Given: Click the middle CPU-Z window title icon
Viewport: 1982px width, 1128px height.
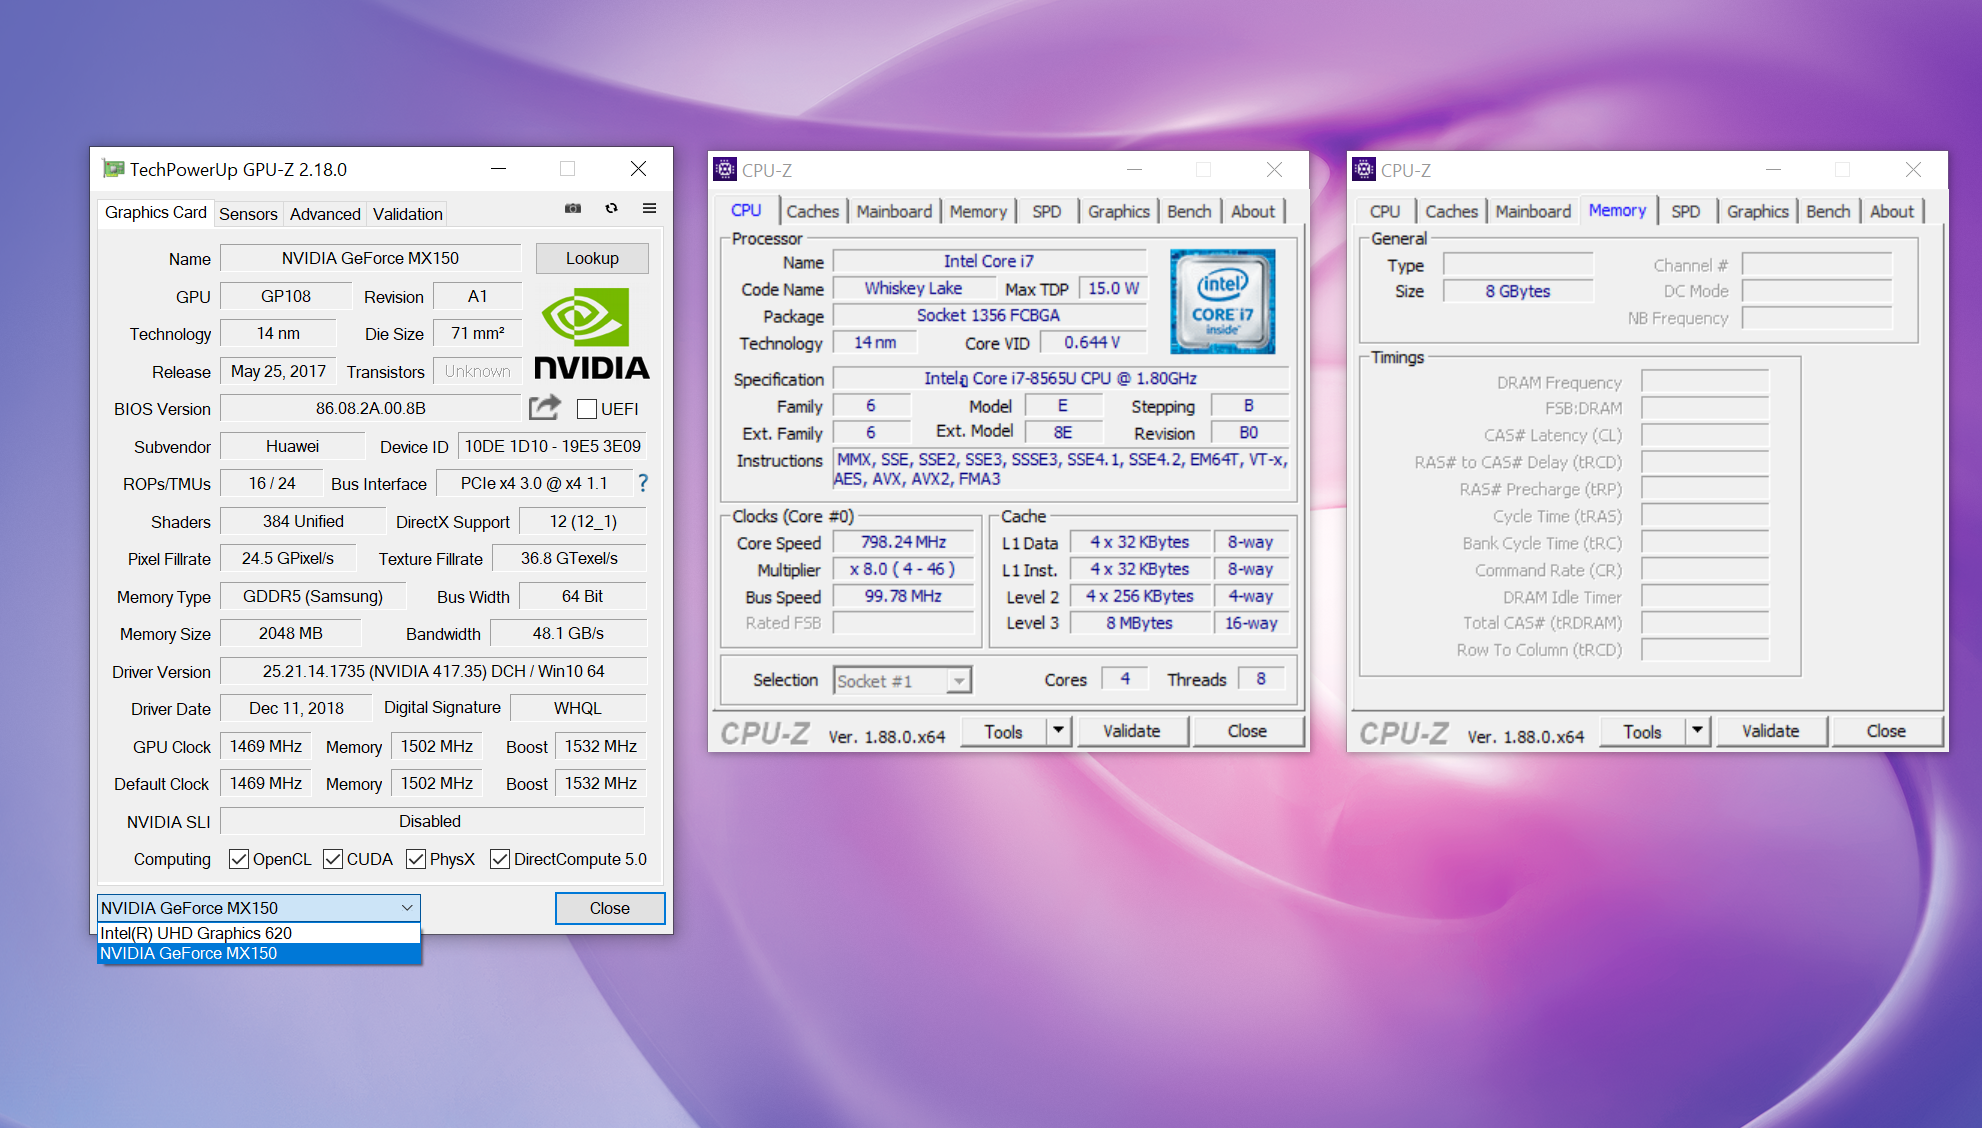Looking at the screenshot, I should tap(725, 169).
